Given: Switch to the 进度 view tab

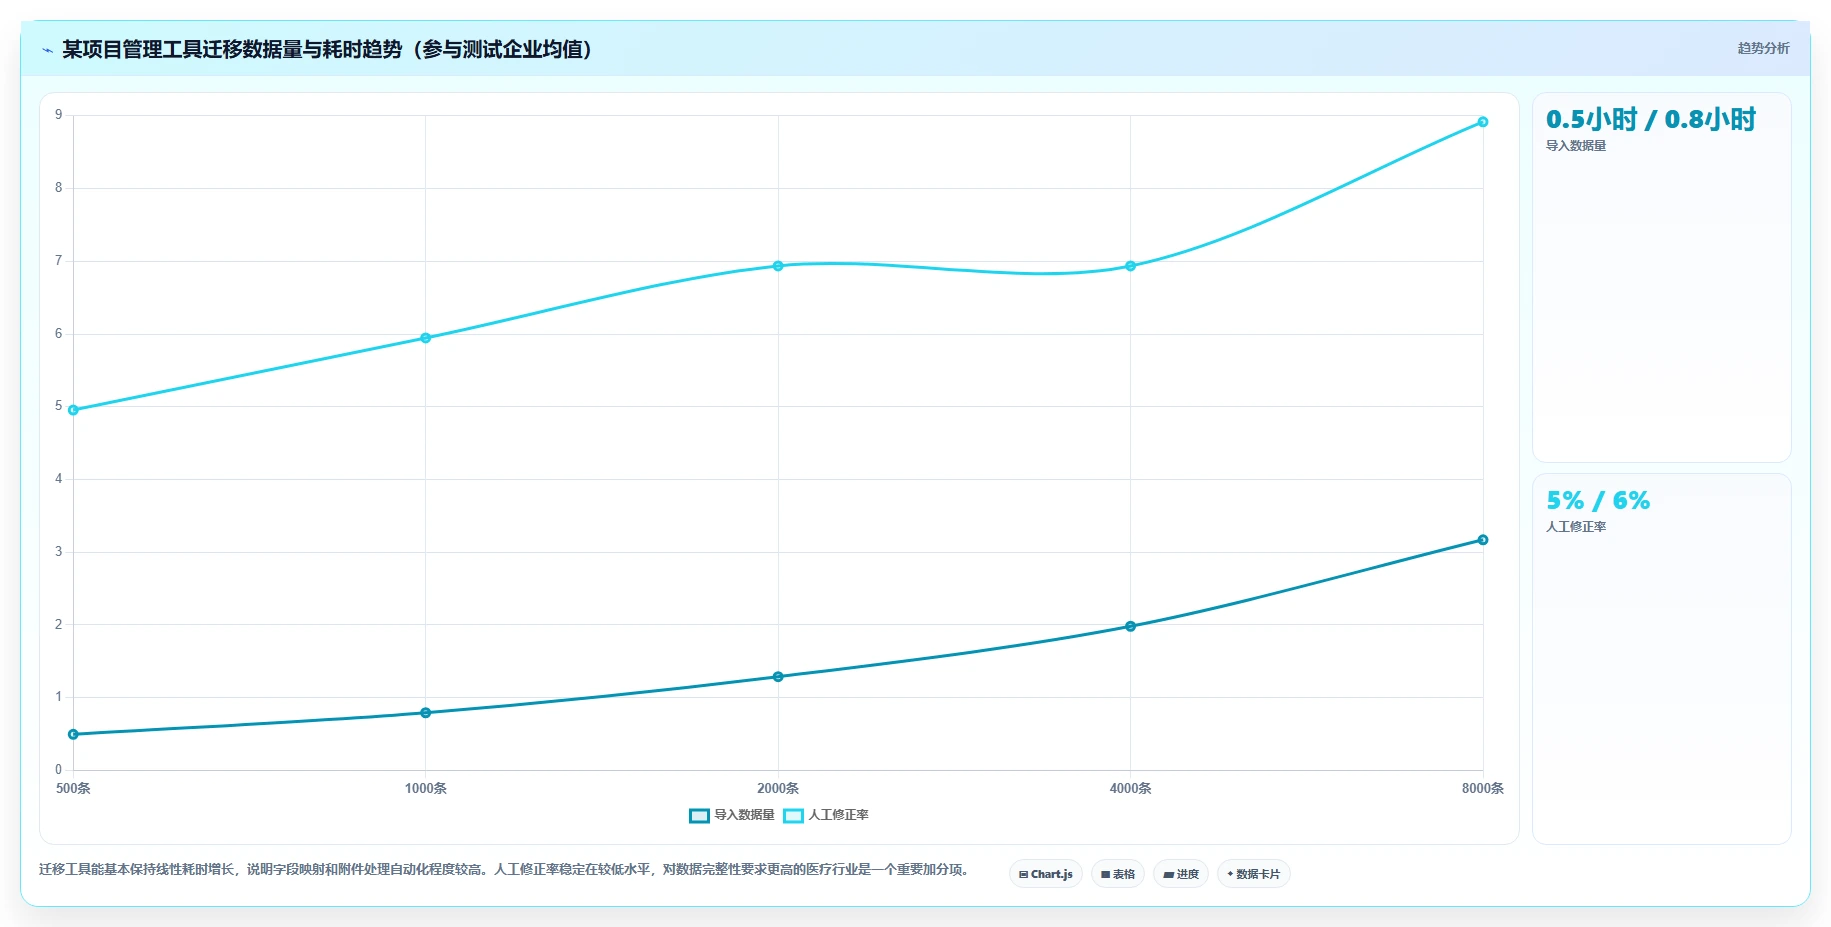Looking at the screenshot, I should click(1181, 874).
